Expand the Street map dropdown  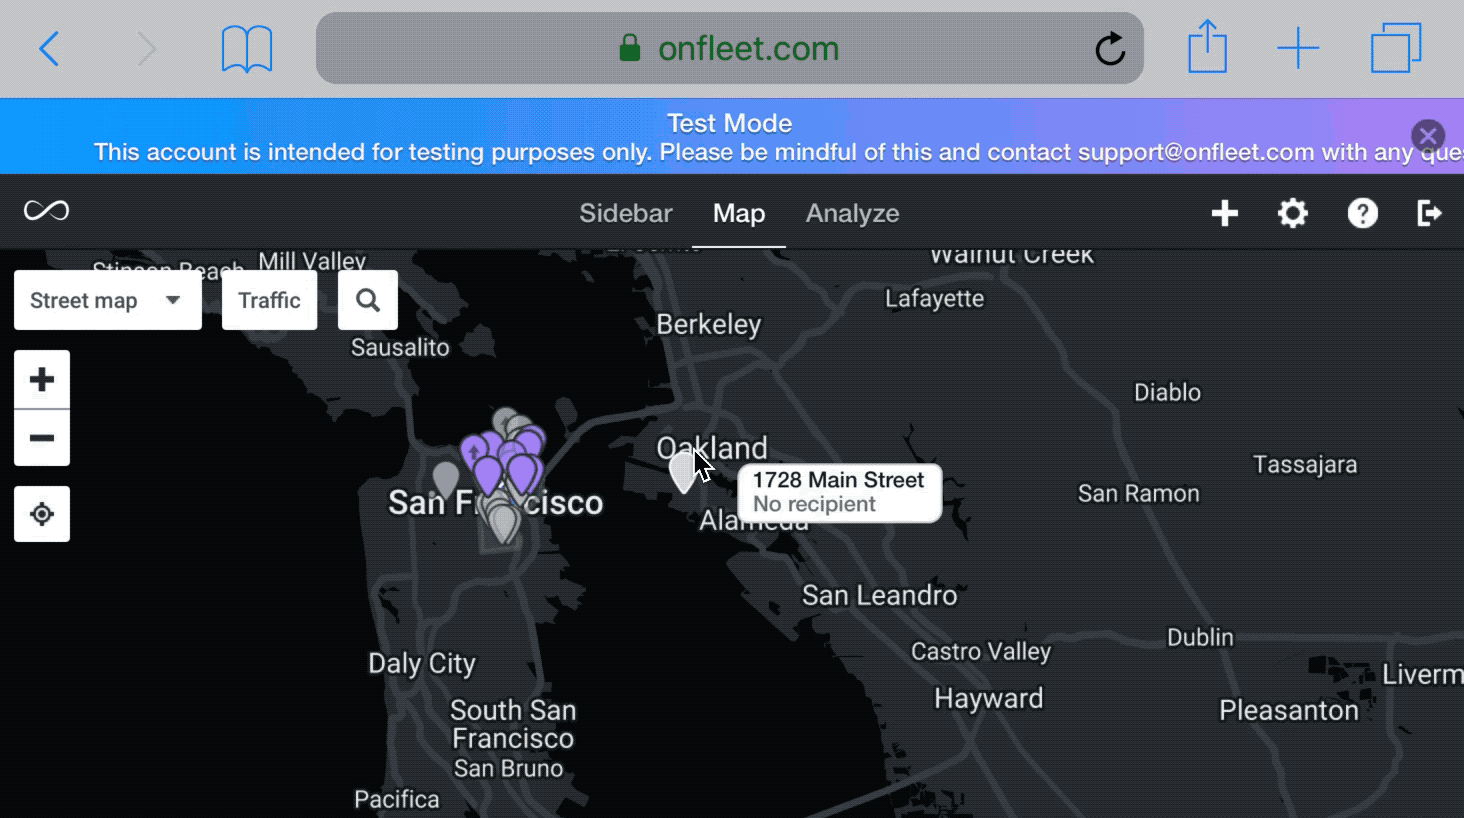pyautogui.click(x=108, y=300)
